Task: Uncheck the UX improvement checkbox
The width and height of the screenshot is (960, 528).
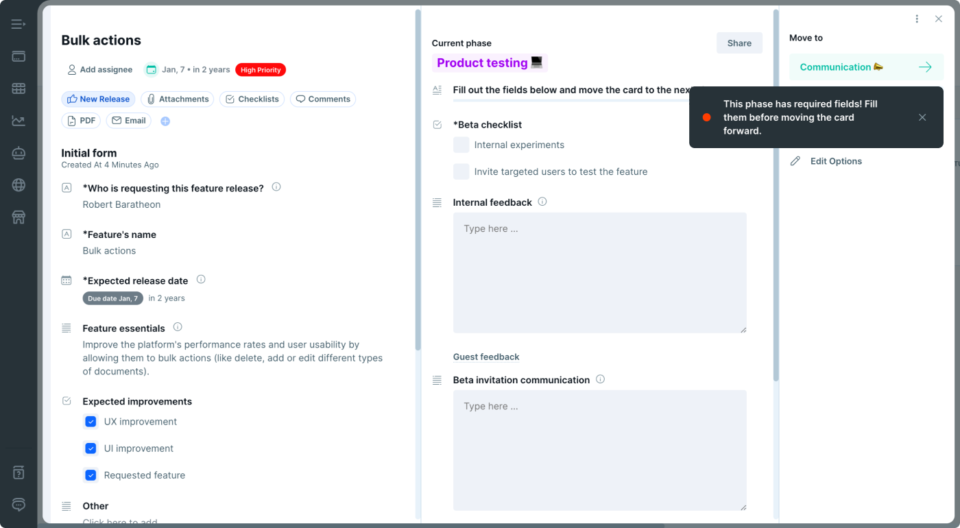Action: [x=91, y=421]
